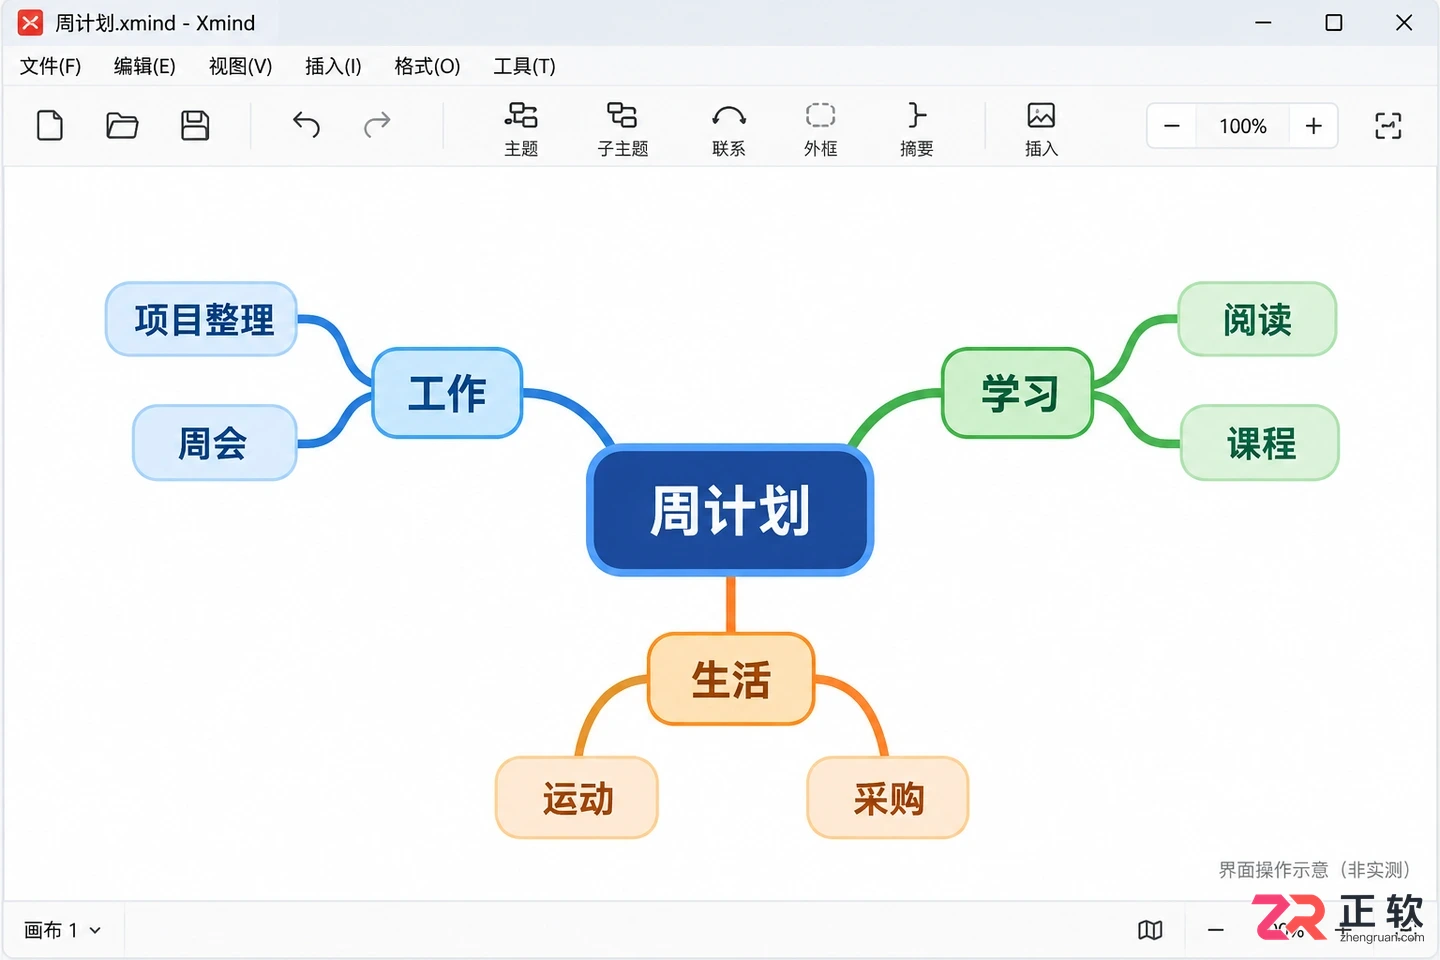
Task: Select the 周会 subtopic
Action: 214,442
